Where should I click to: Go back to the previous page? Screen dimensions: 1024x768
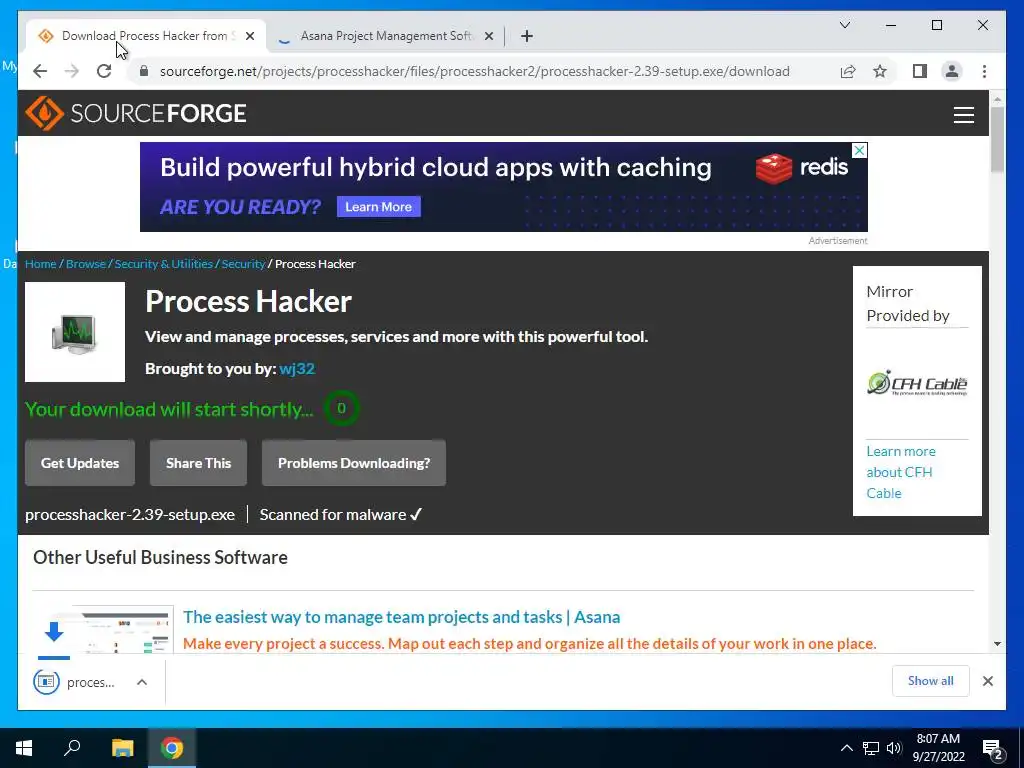click(40, 71)
